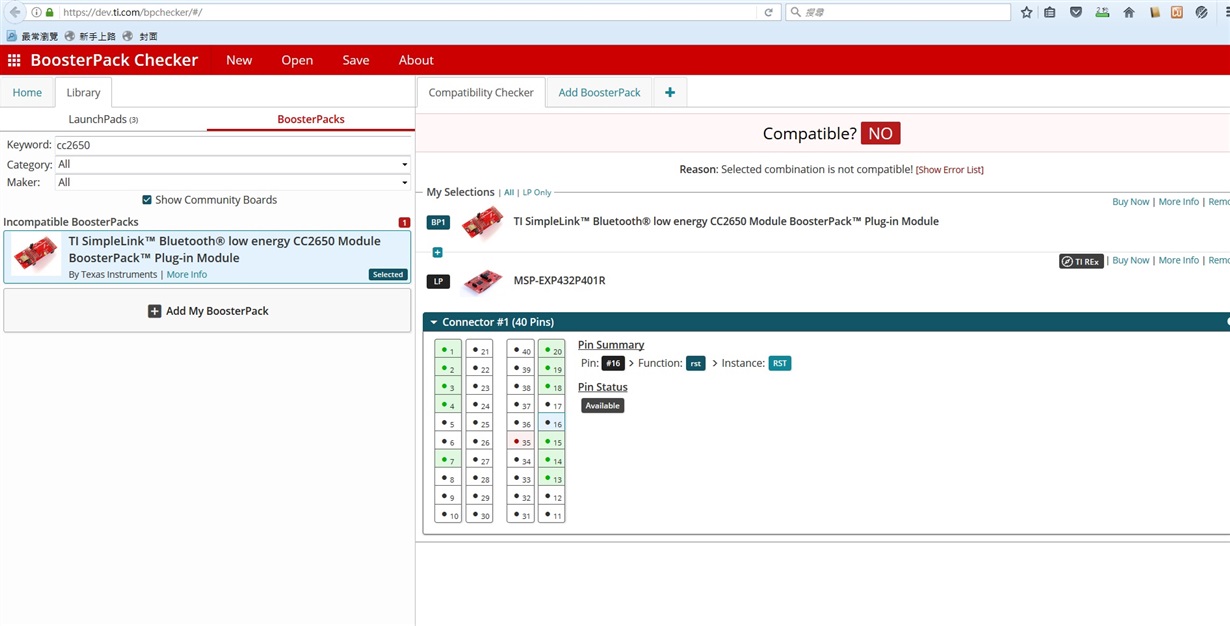The image size is (1230, 626).
Task: Select pin 7 in the connector grid
Action: (448, 460)
